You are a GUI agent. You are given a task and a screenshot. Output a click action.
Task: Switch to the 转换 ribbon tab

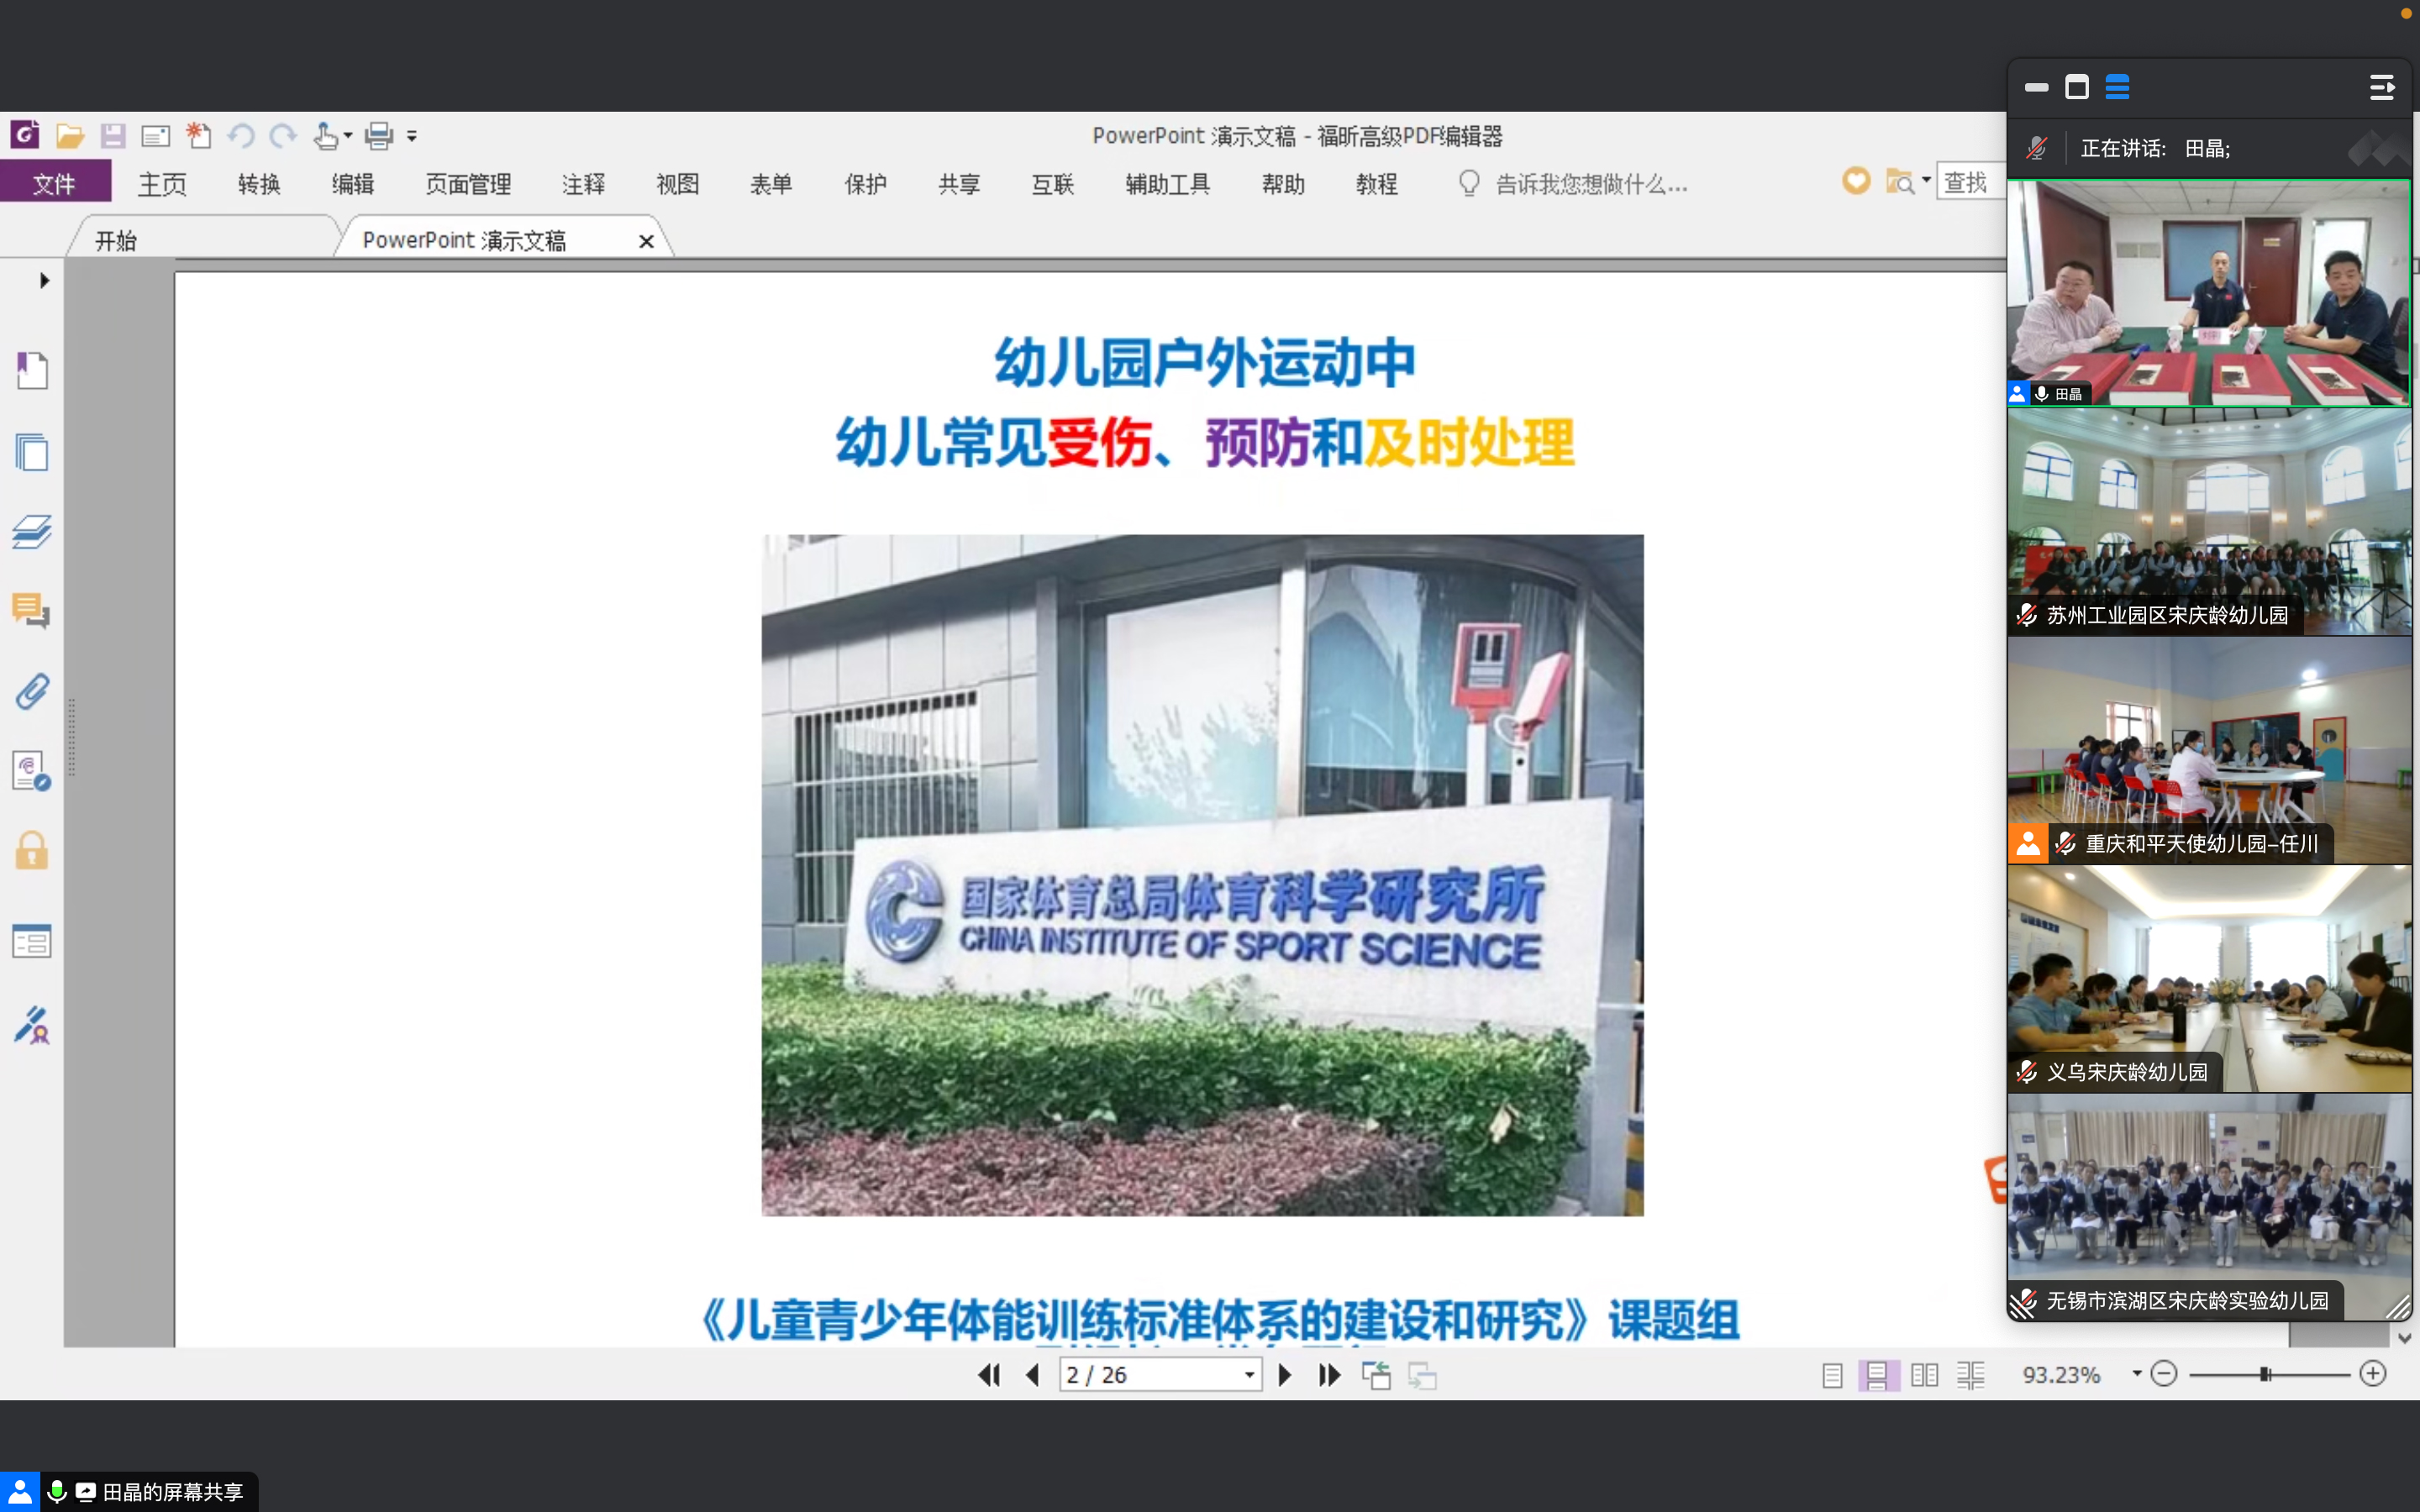tap(259, 184)
